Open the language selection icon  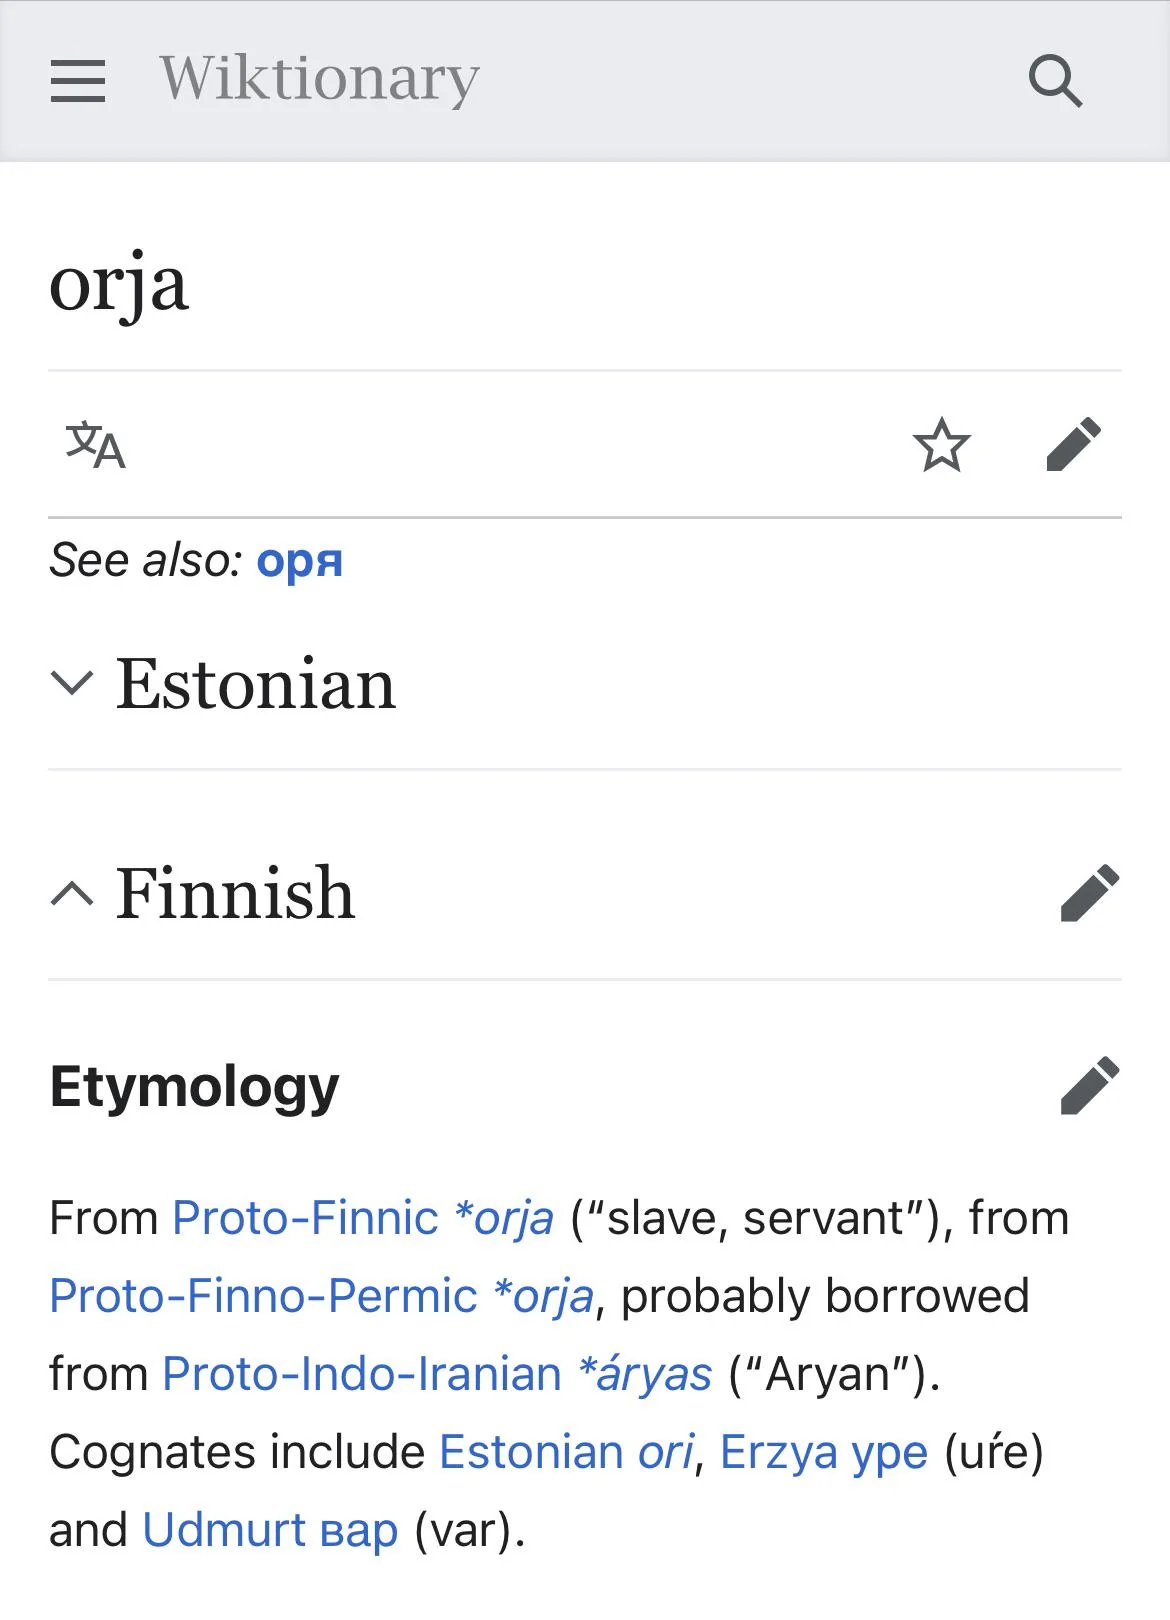click(x=96, y=446)
